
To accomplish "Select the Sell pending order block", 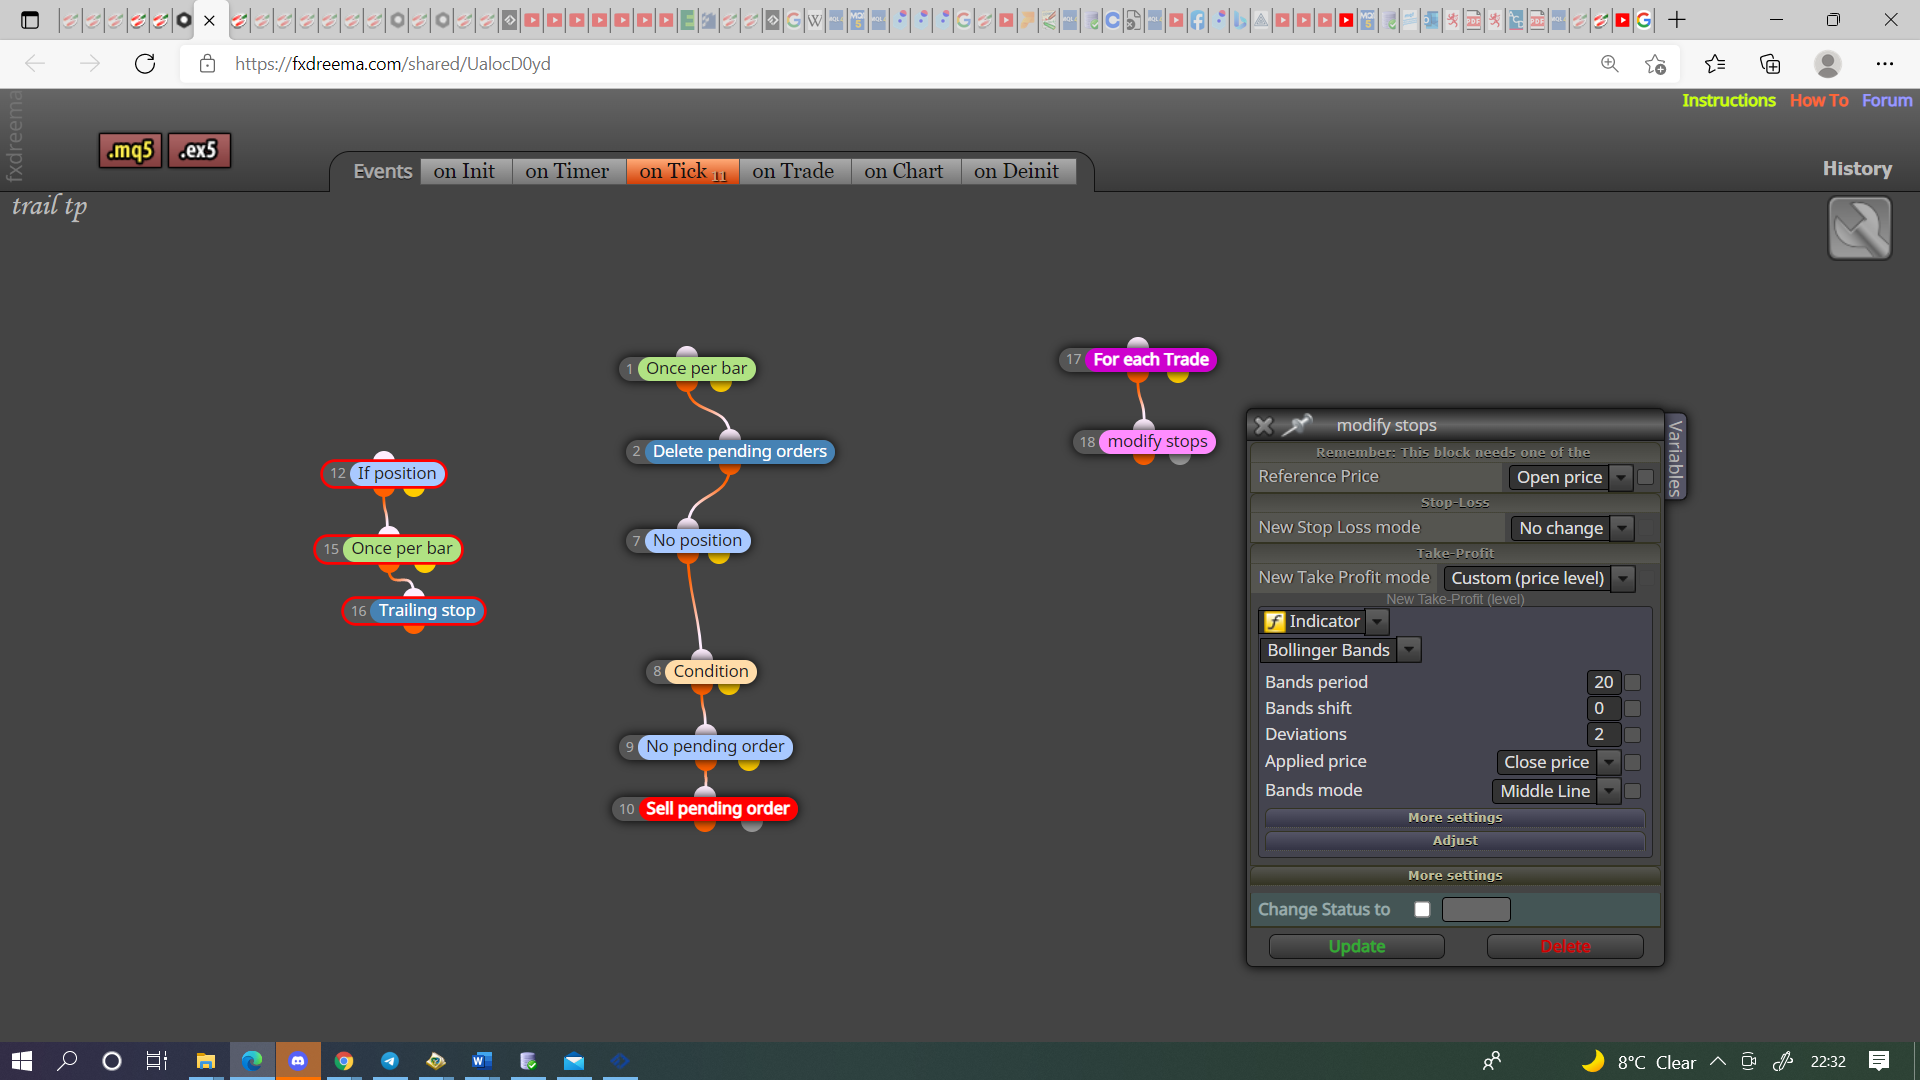I will [717, 809].
